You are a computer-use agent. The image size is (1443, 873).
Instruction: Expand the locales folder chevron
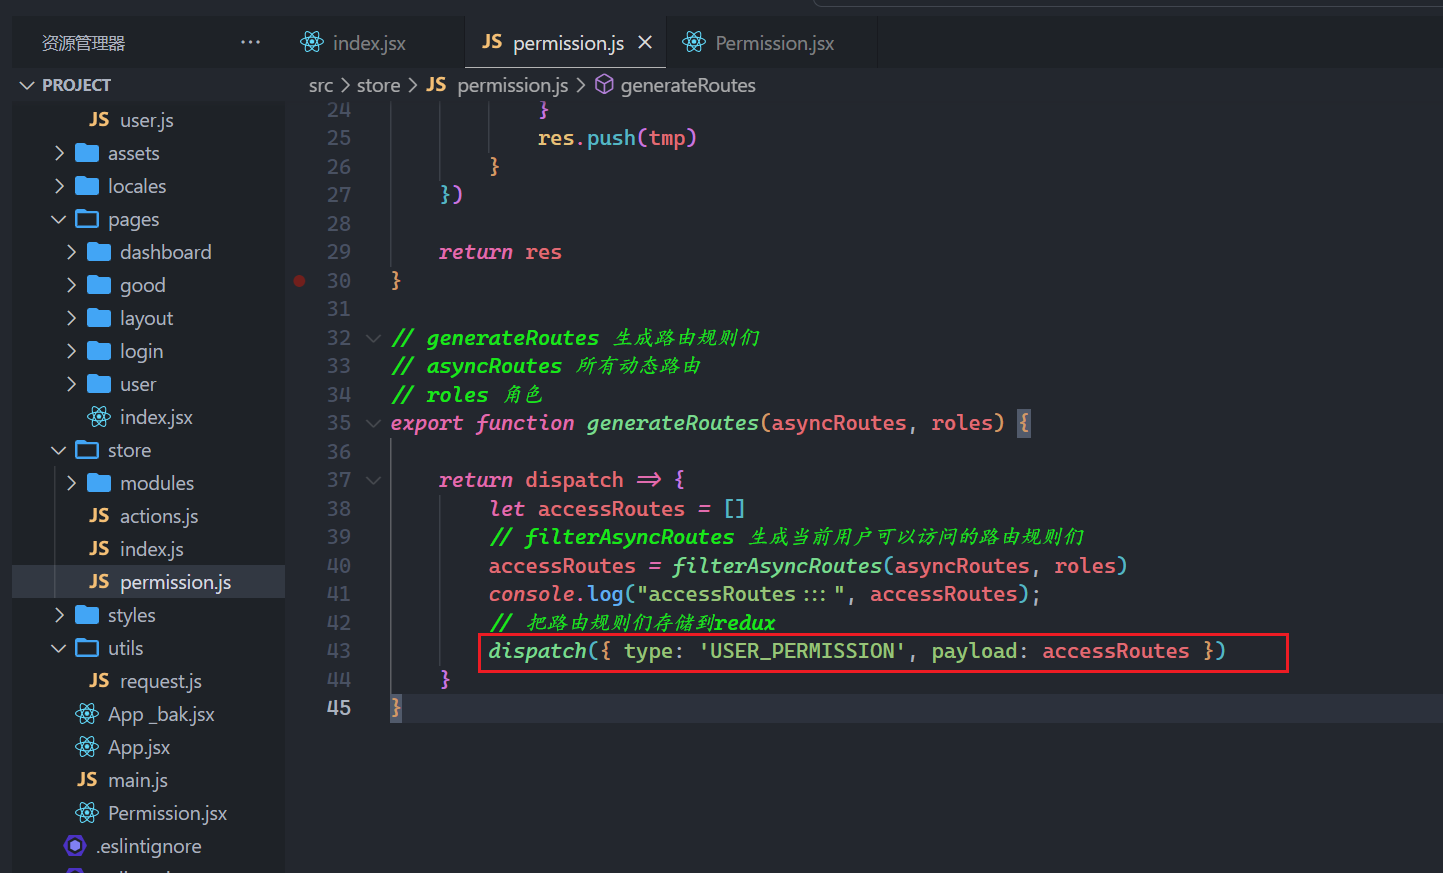[59, 186]
